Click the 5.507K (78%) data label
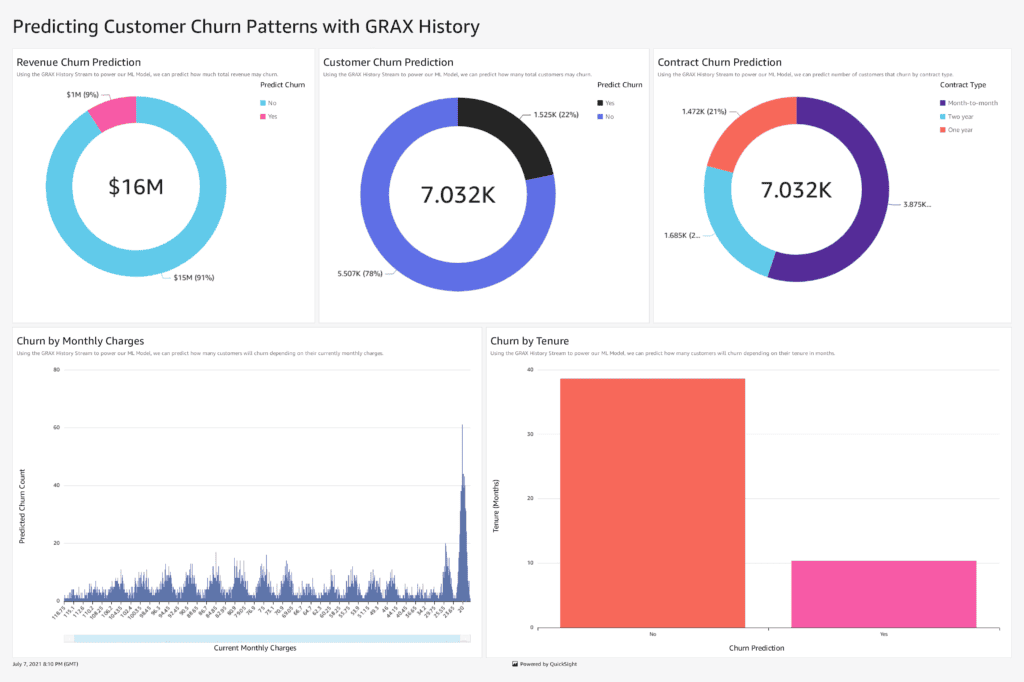This screenshot has width=1024, height=682. [357, 274]
